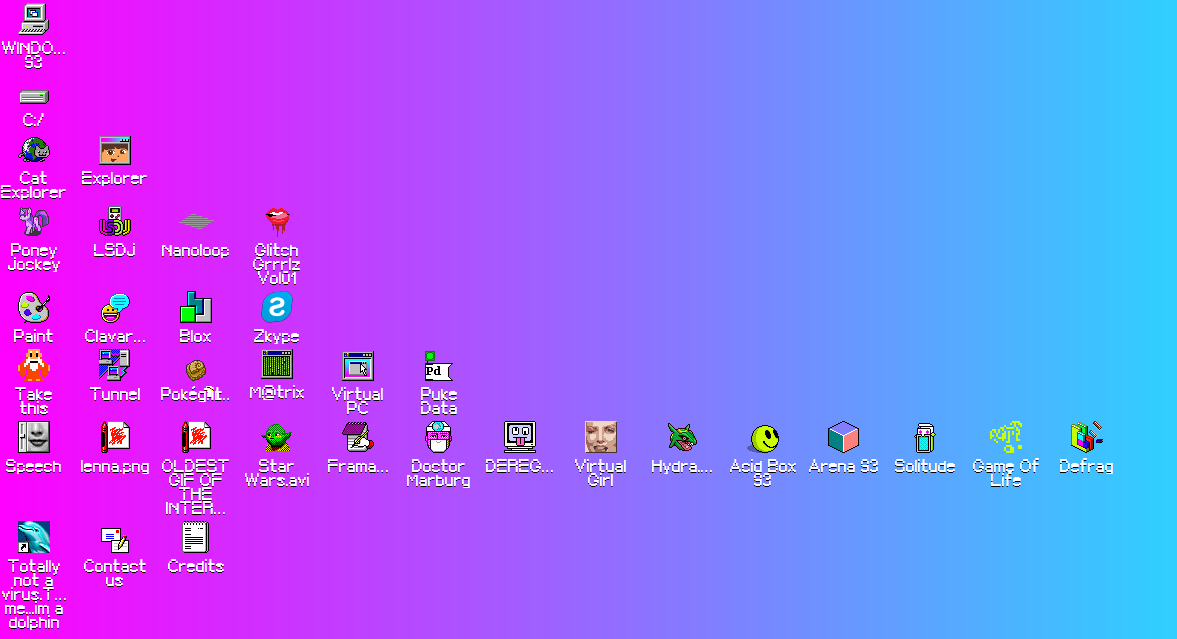
Task: Open the lenna.png image file
Action: click(x=115, y=438)
